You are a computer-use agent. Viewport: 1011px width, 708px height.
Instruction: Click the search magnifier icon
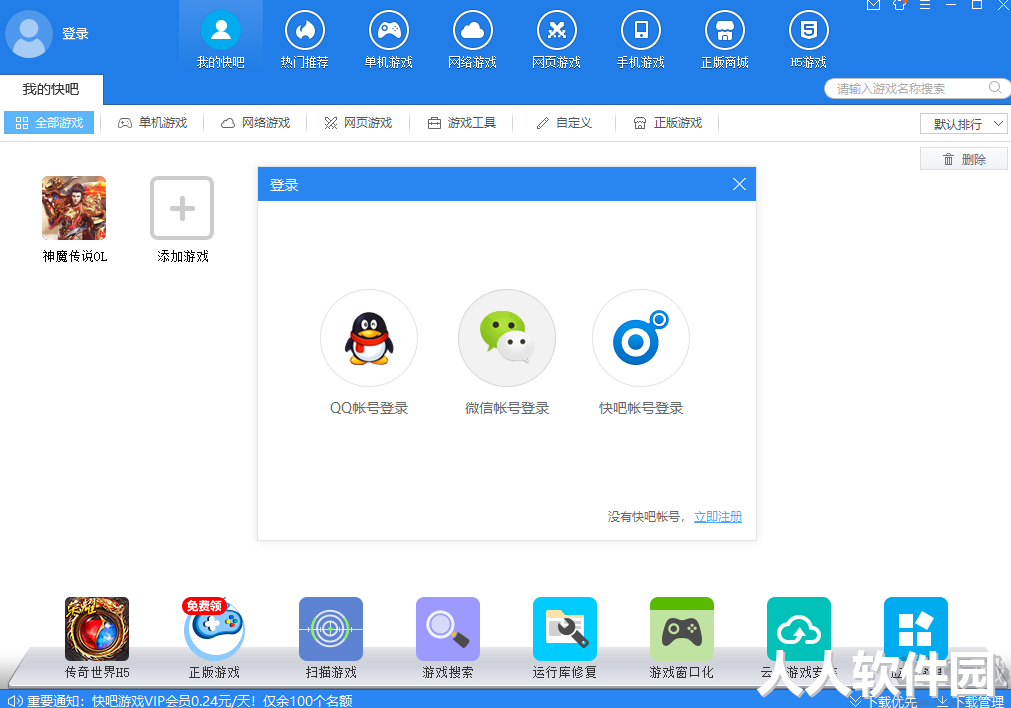tap(996, 87)
